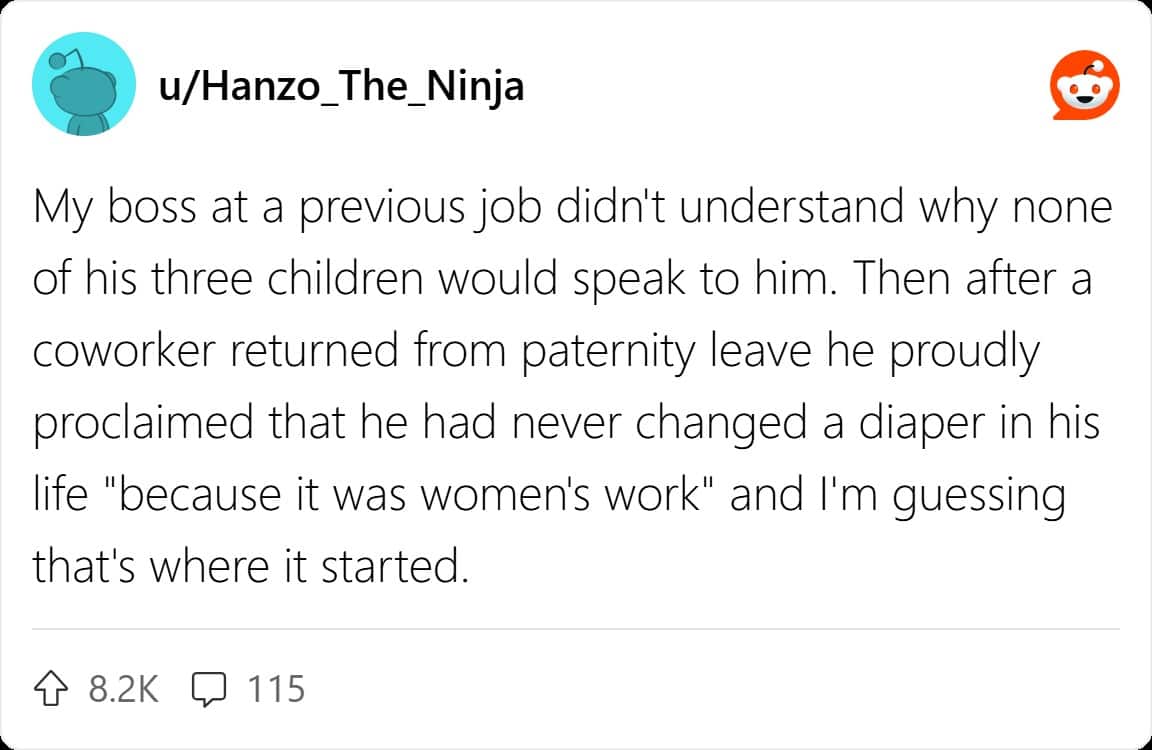Viewport: 1152px width, 750px height.
Task: Select the post body text
Action: click(x=570, y=385)
